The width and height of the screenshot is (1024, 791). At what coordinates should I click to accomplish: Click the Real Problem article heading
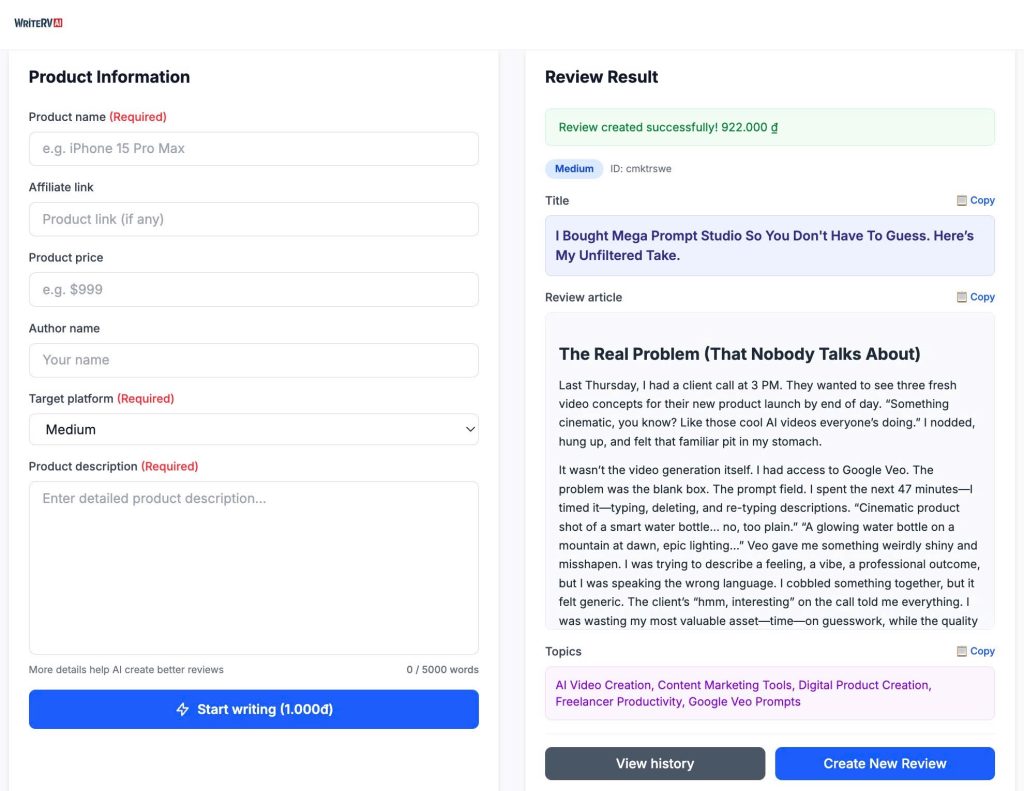(x=739, y=354)
